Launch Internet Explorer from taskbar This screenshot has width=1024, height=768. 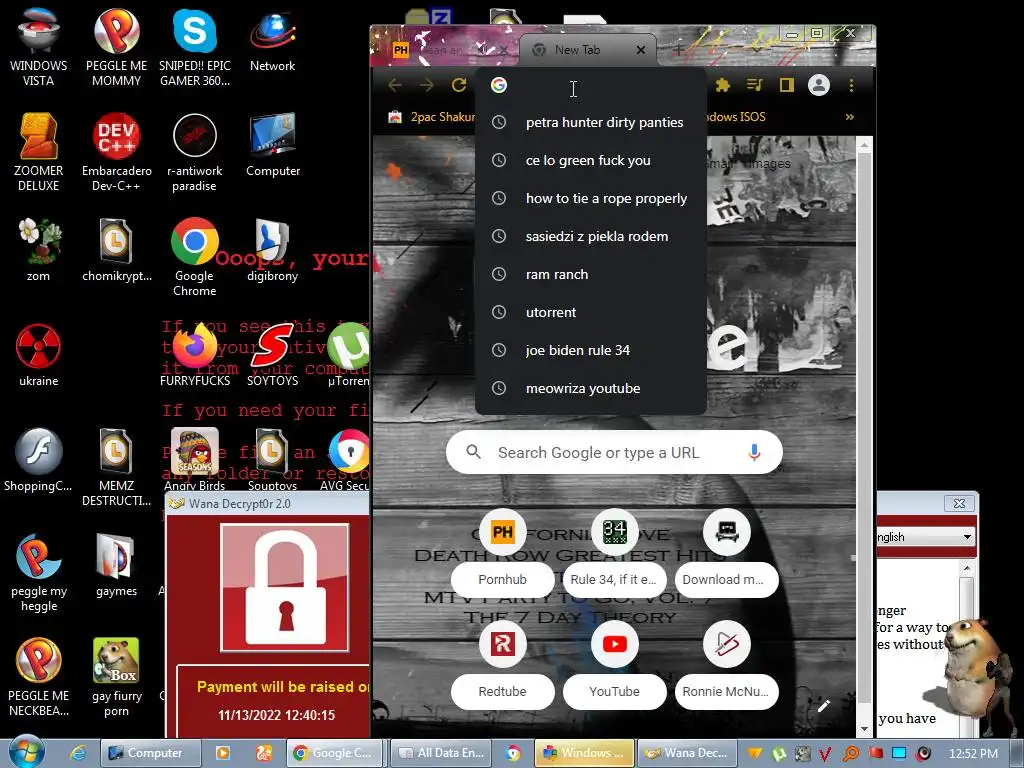pos(77,753)
